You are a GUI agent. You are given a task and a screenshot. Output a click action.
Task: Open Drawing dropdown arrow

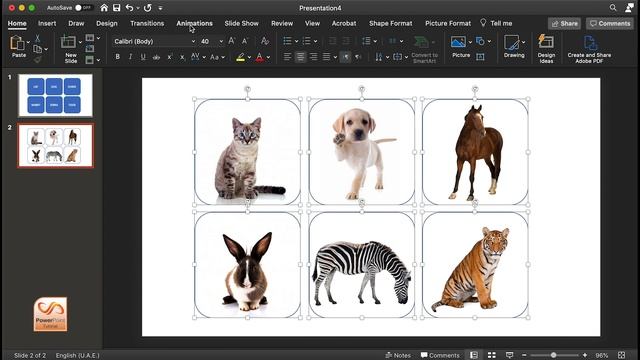(x=523, y=42)
